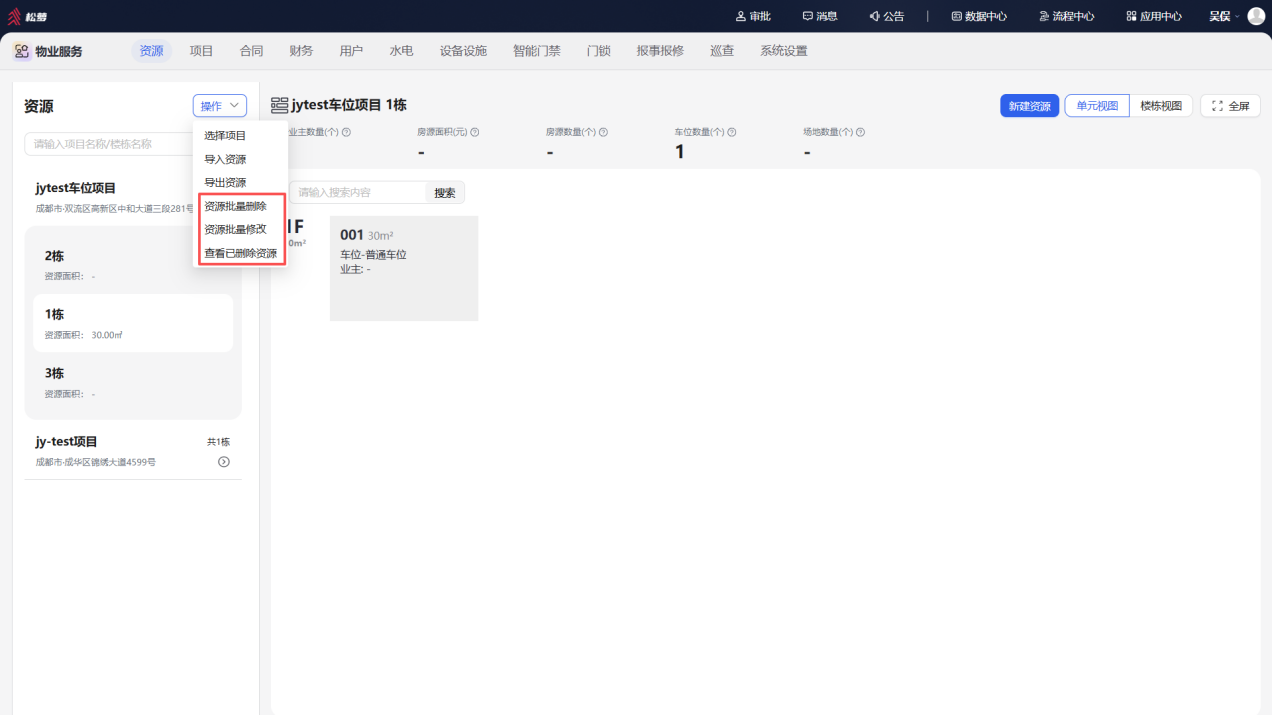Open 消息 messages in top bar
The image size is (1272, 715).
pos(820,16)
